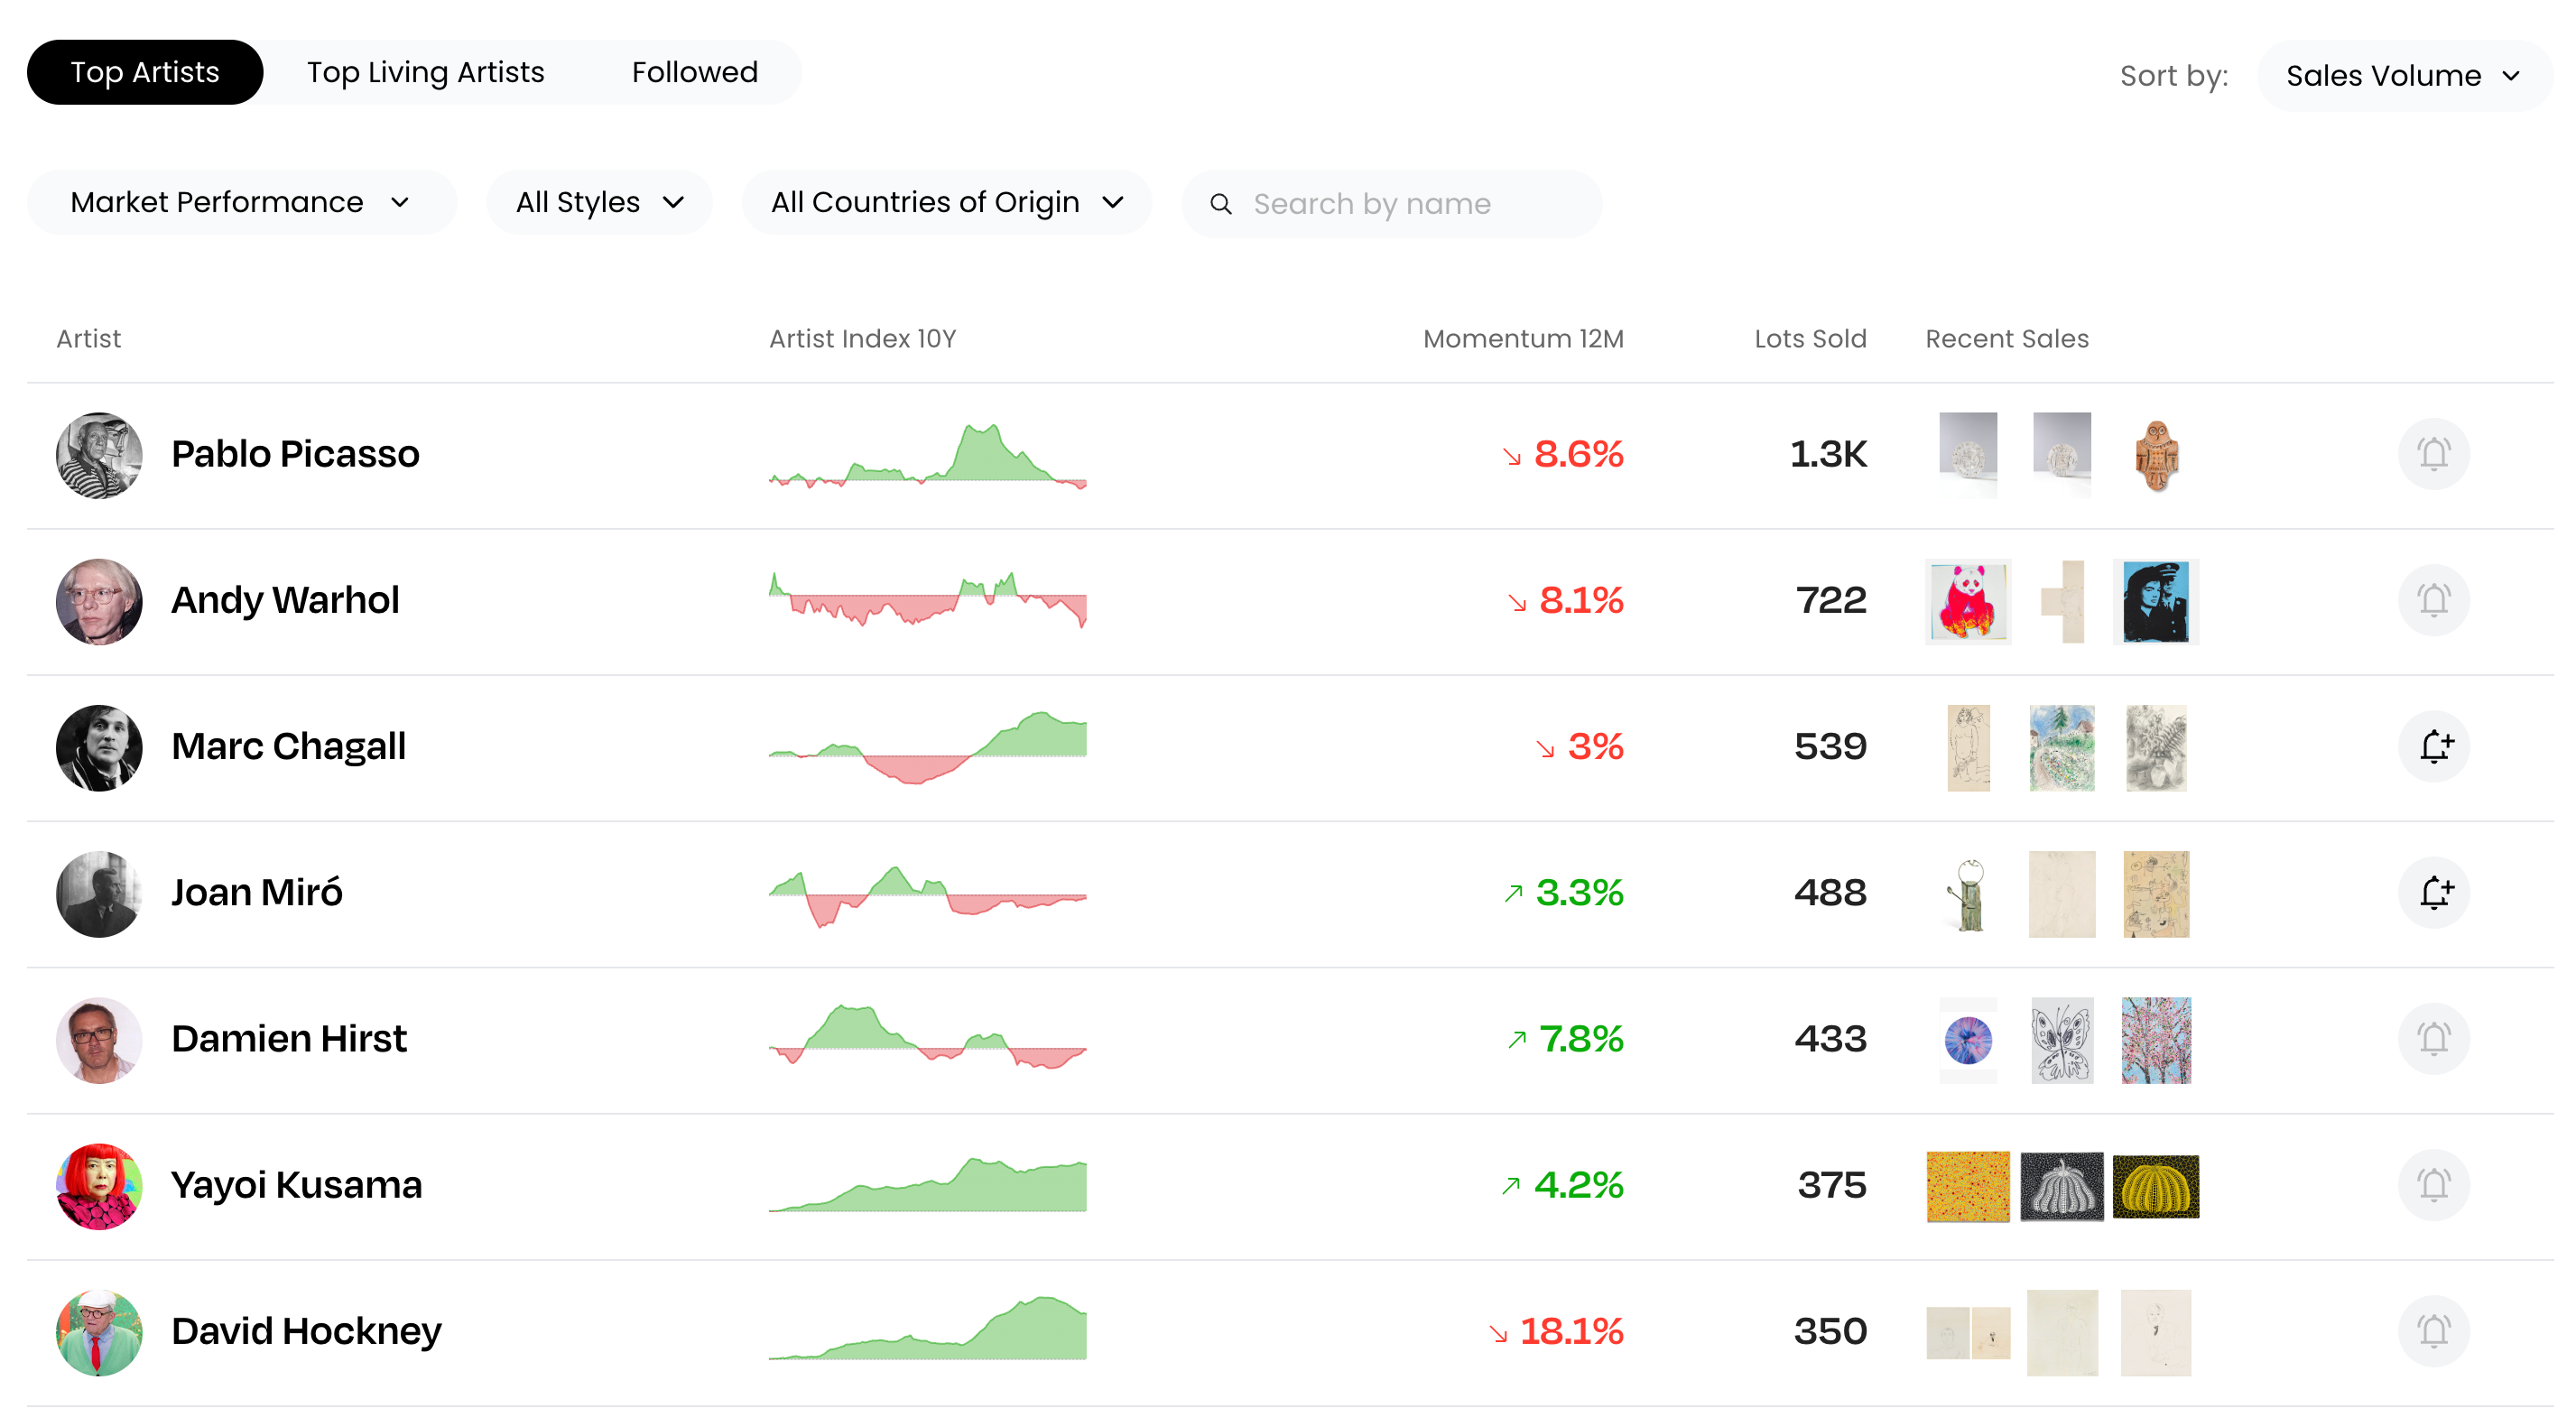
Task: Open Hirst's butterfly drawing thumbnail
Action: (2061, 1039)
